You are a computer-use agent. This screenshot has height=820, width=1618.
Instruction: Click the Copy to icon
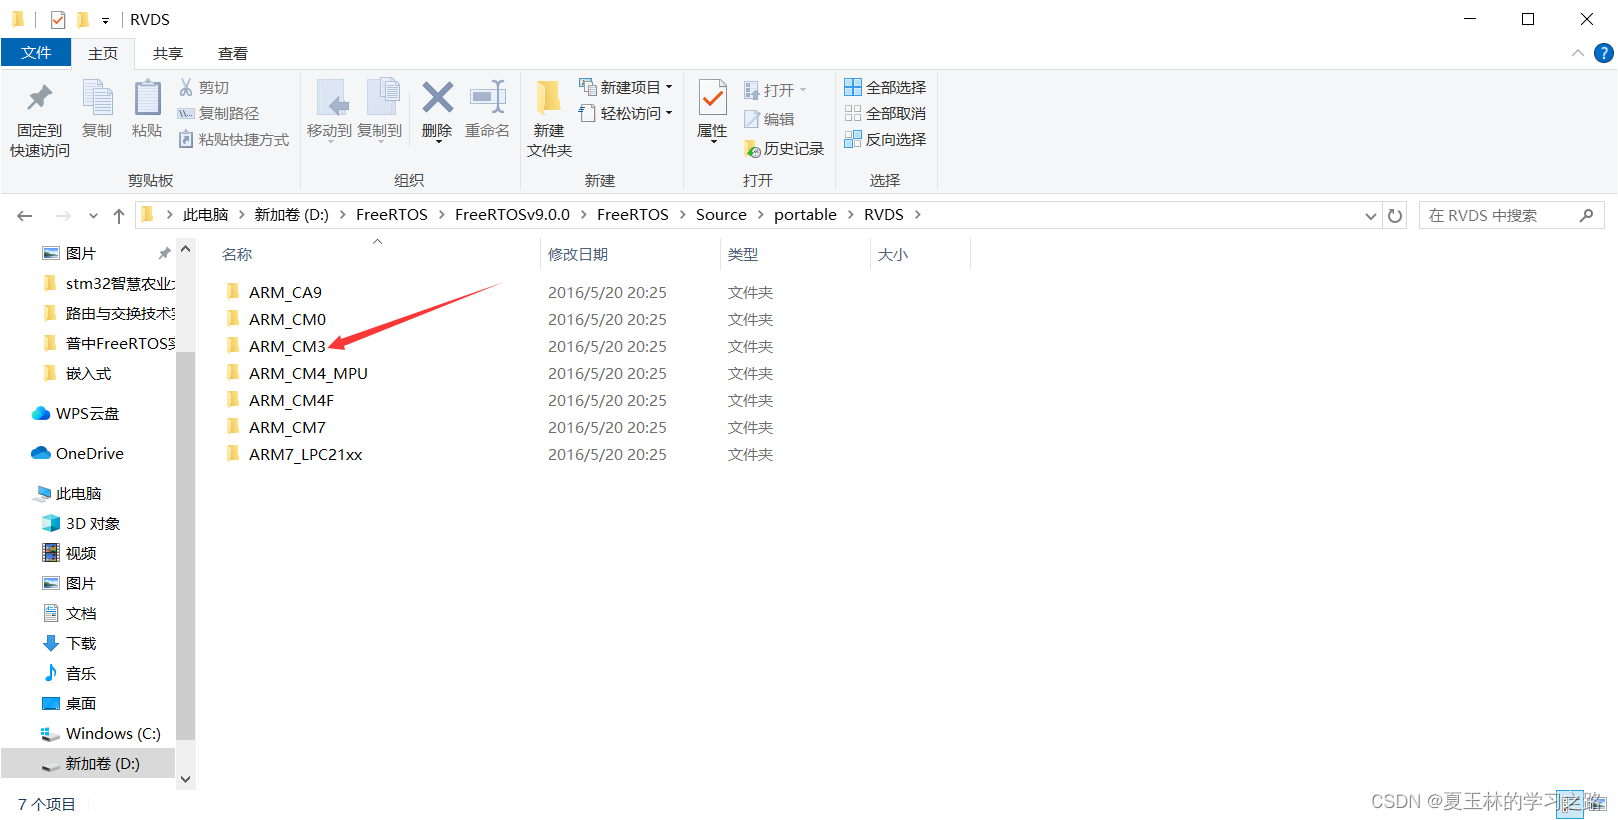(x=382, y=98)
